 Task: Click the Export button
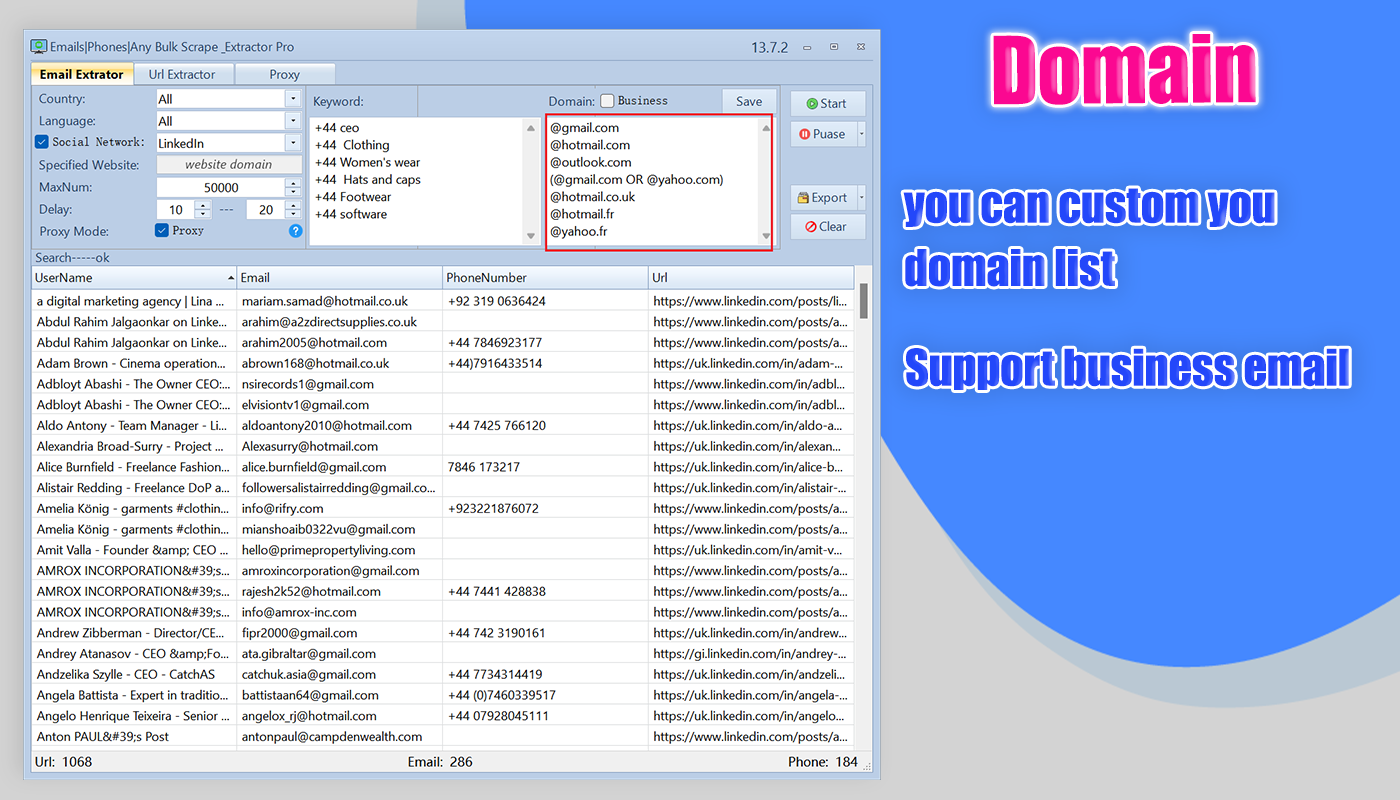tap(824, 198)
